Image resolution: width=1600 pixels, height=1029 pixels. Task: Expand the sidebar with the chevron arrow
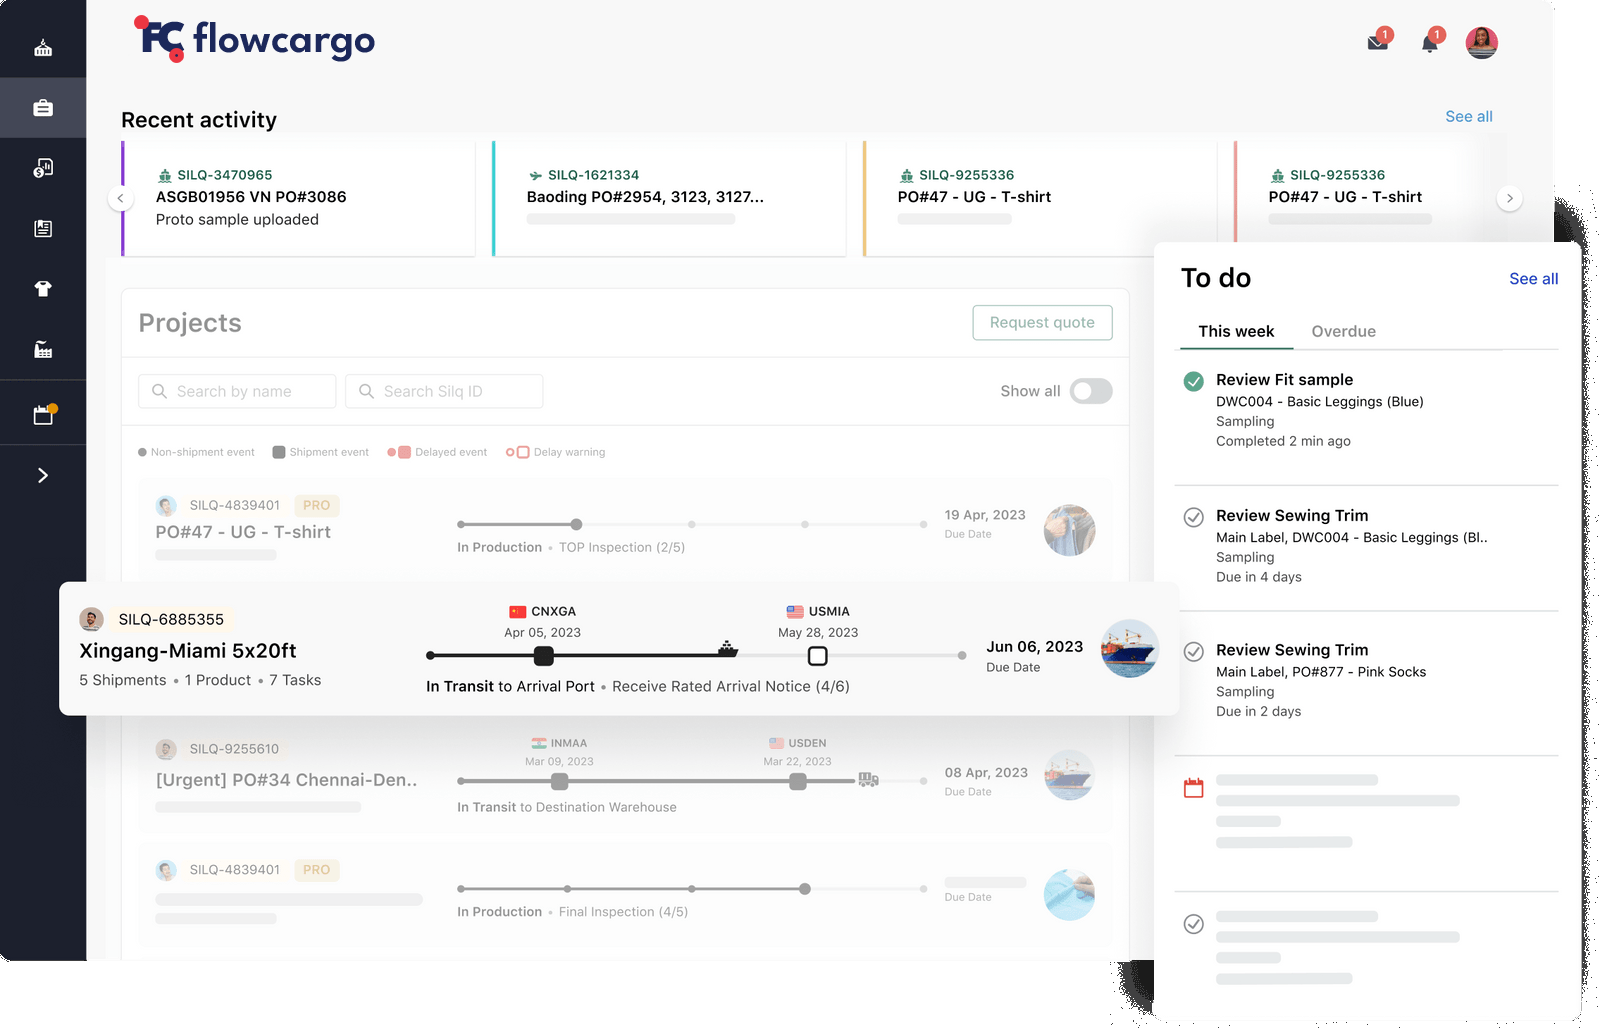43,476
